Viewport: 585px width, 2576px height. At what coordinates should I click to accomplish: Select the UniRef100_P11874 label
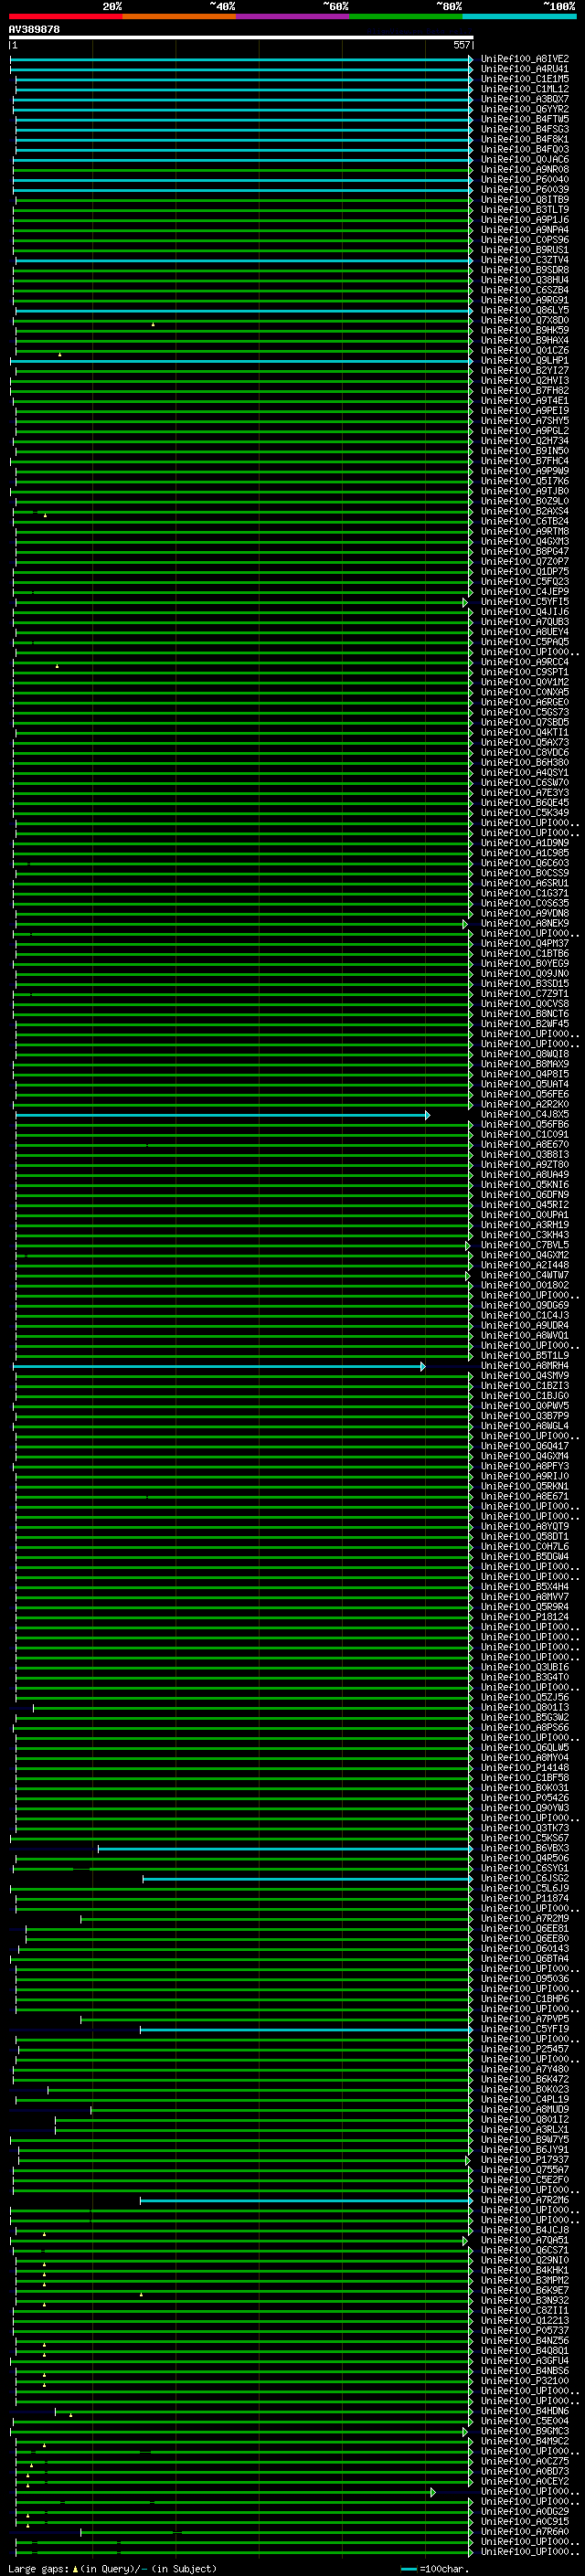point(525,1899)
